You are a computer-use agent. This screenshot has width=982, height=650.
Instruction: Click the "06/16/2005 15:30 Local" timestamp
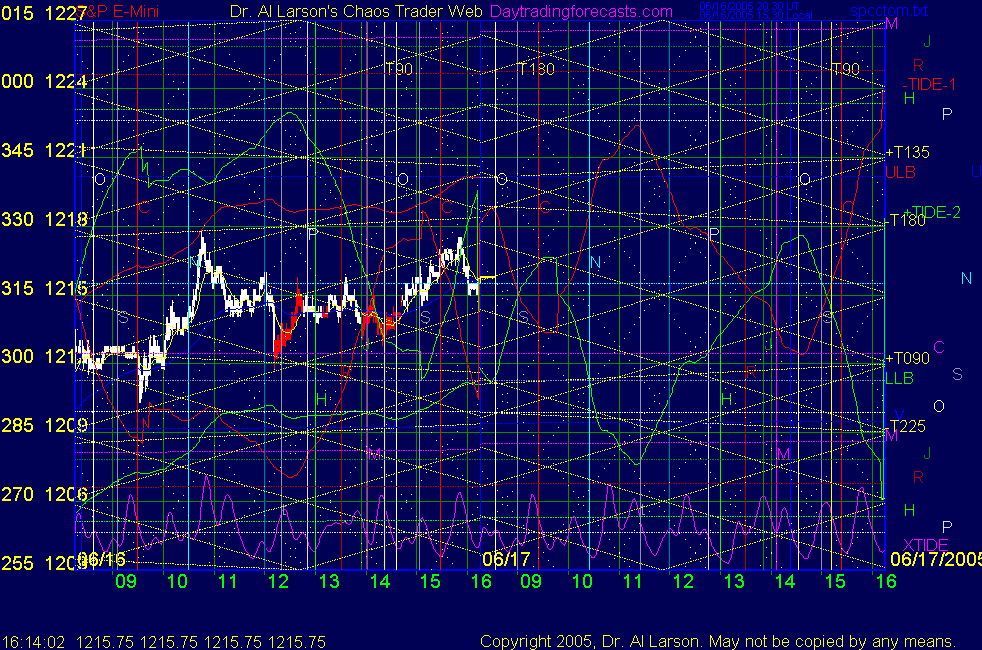(756, 15)
